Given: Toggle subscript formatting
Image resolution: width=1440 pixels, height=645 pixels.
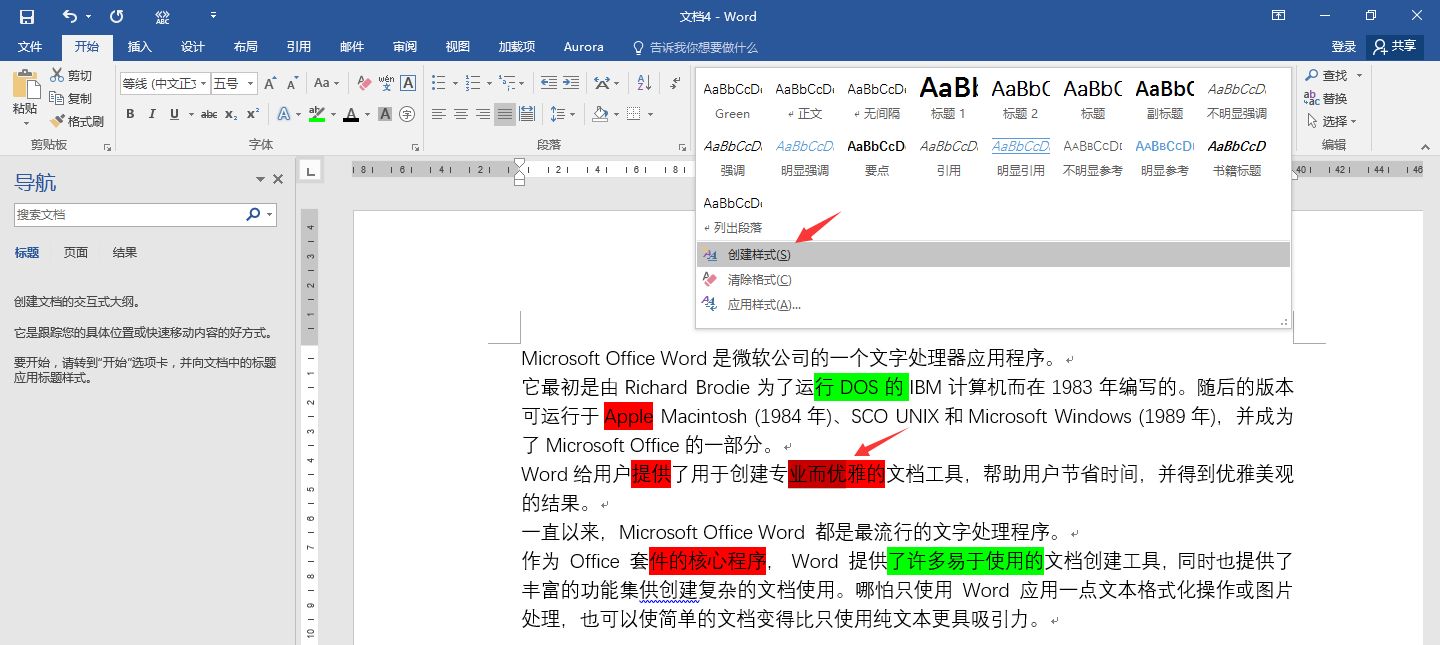Looking at the screenshot, I should 231,114.
